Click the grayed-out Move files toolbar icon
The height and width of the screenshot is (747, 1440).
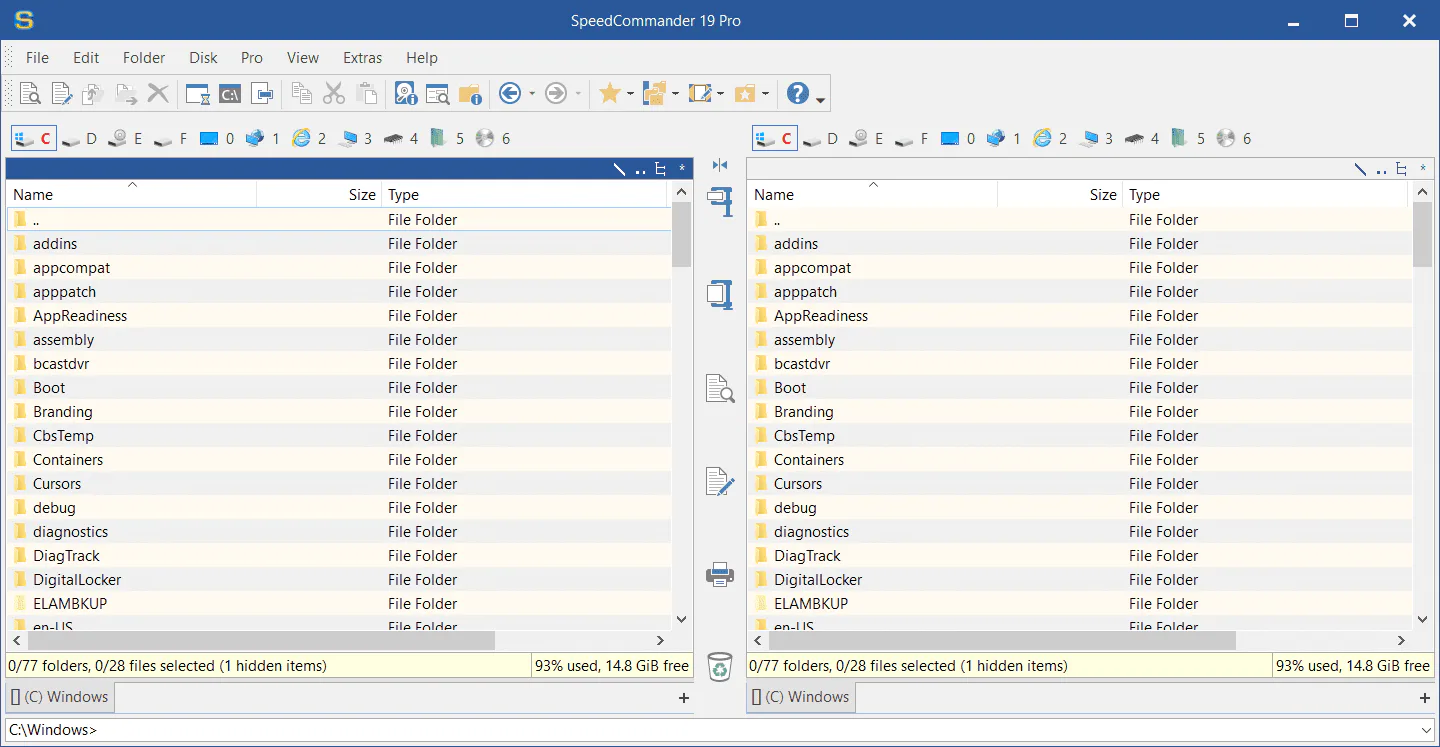pyautogui.click(x=126, y=94)
